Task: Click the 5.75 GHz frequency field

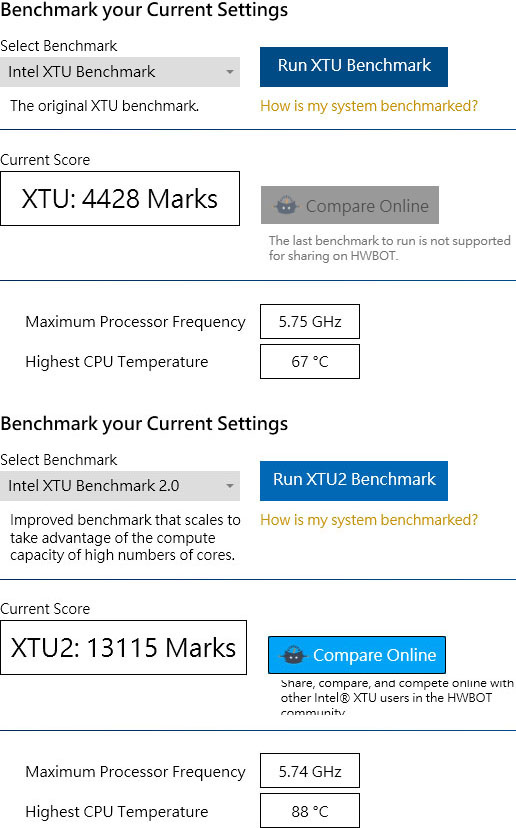Action: 309,321
